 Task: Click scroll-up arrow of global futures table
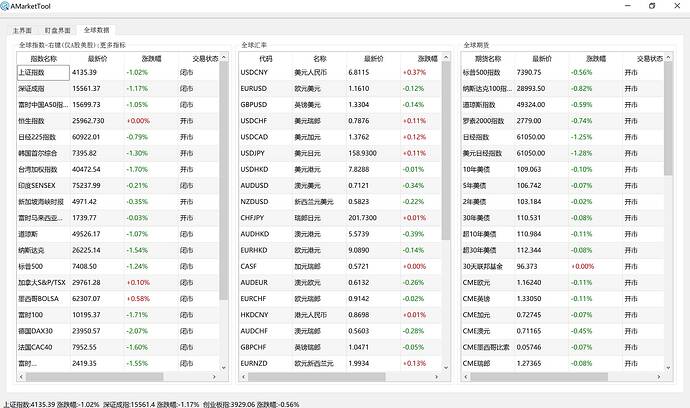668,57
